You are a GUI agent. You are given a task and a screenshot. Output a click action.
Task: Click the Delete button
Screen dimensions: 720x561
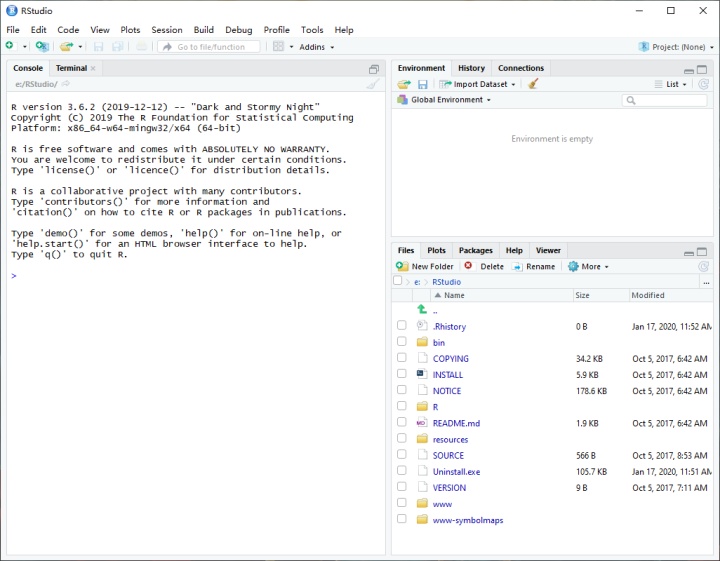(484, 266)
